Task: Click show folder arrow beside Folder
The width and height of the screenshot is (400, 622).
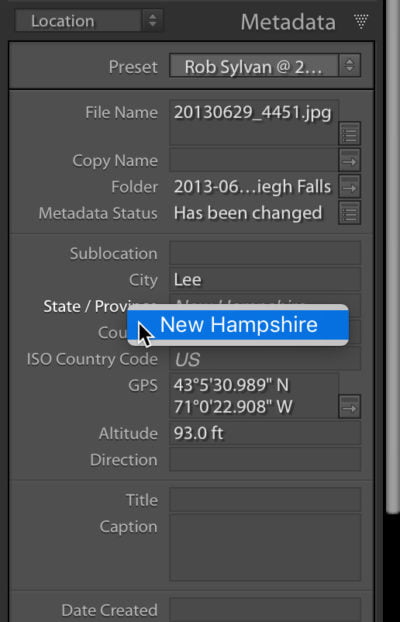Action: [x=350, y=187]
